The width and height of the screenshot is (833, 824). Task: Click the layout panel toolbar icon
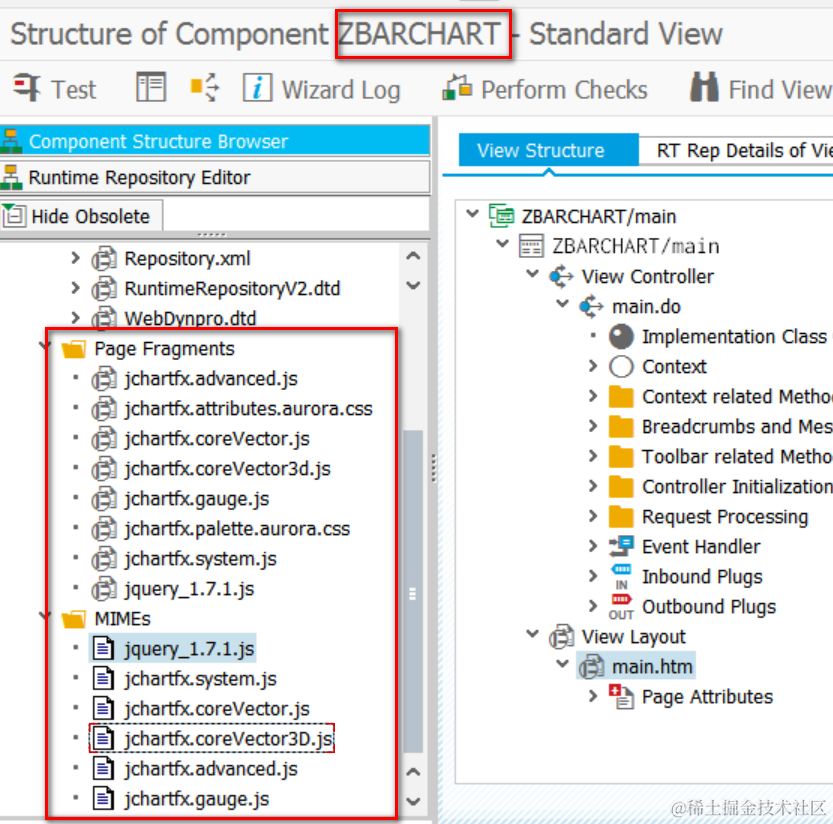(x=151, y=87)
